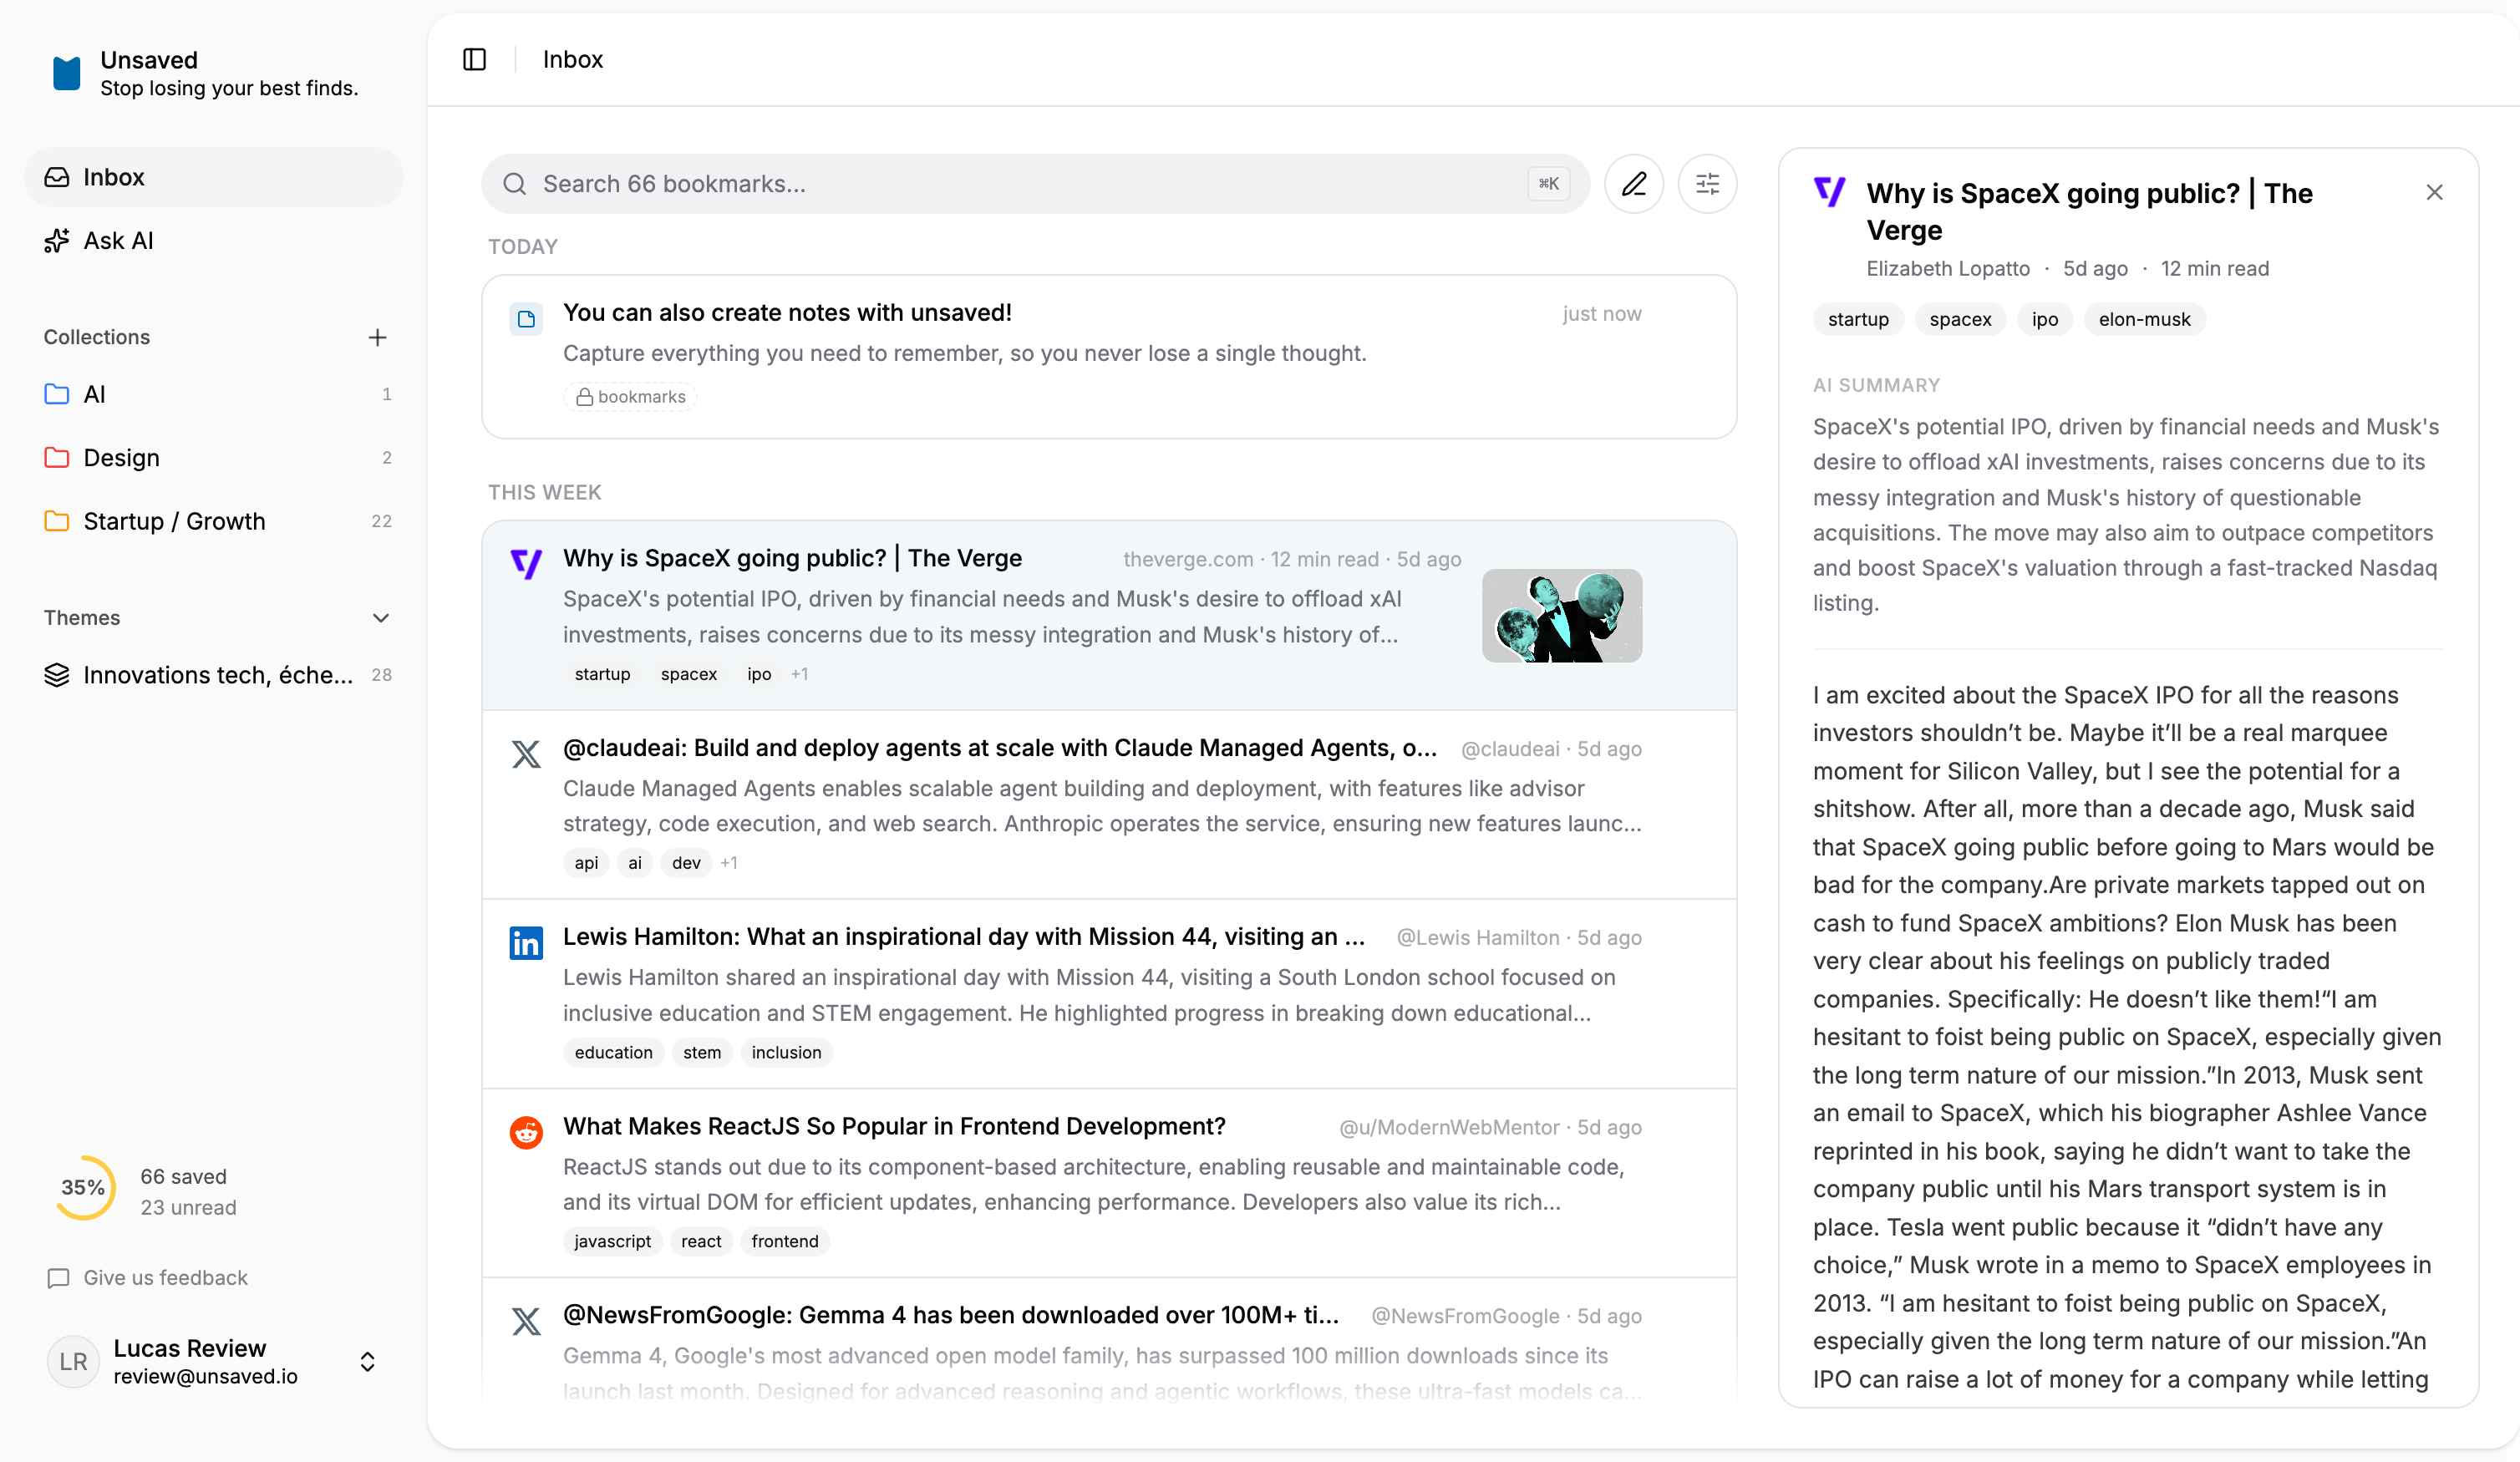Viewport: 2520px width, 1462px height.
Task: Click the feedback speech bubble icon
Action: pyautogui.click(x=58, y=1278)
